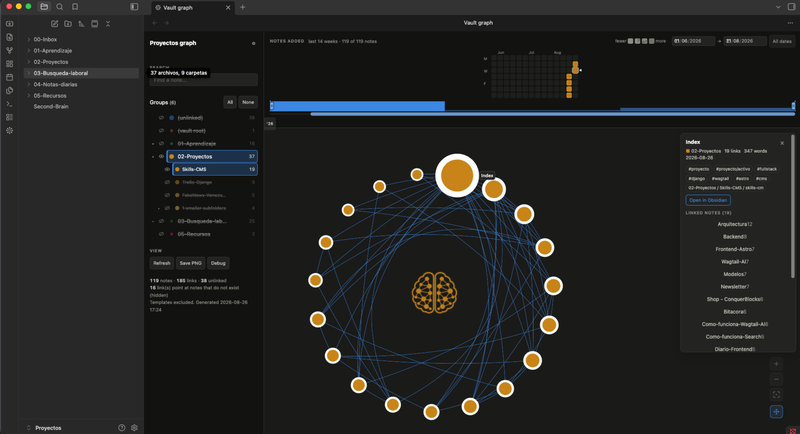This screenshot has height=434, width=800.
Task: Zoom in with the plus icon on the graph
Action: click(x=776, y=364)
